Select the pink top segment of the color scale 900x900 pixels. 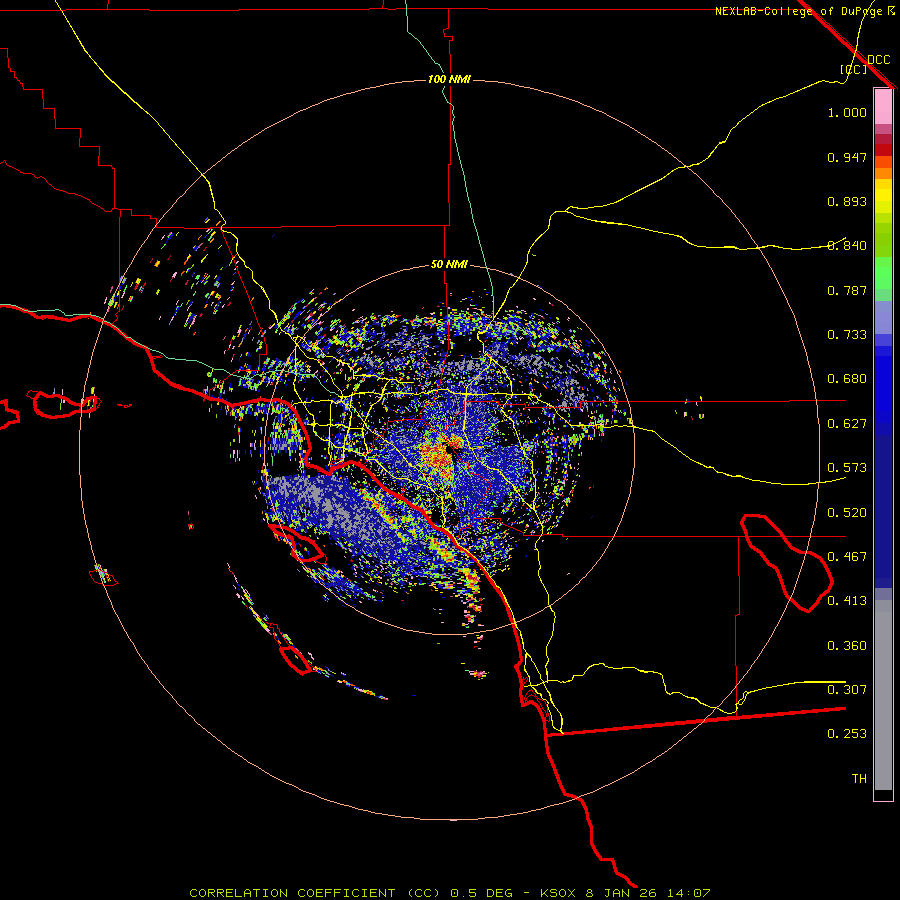(883, 107)
